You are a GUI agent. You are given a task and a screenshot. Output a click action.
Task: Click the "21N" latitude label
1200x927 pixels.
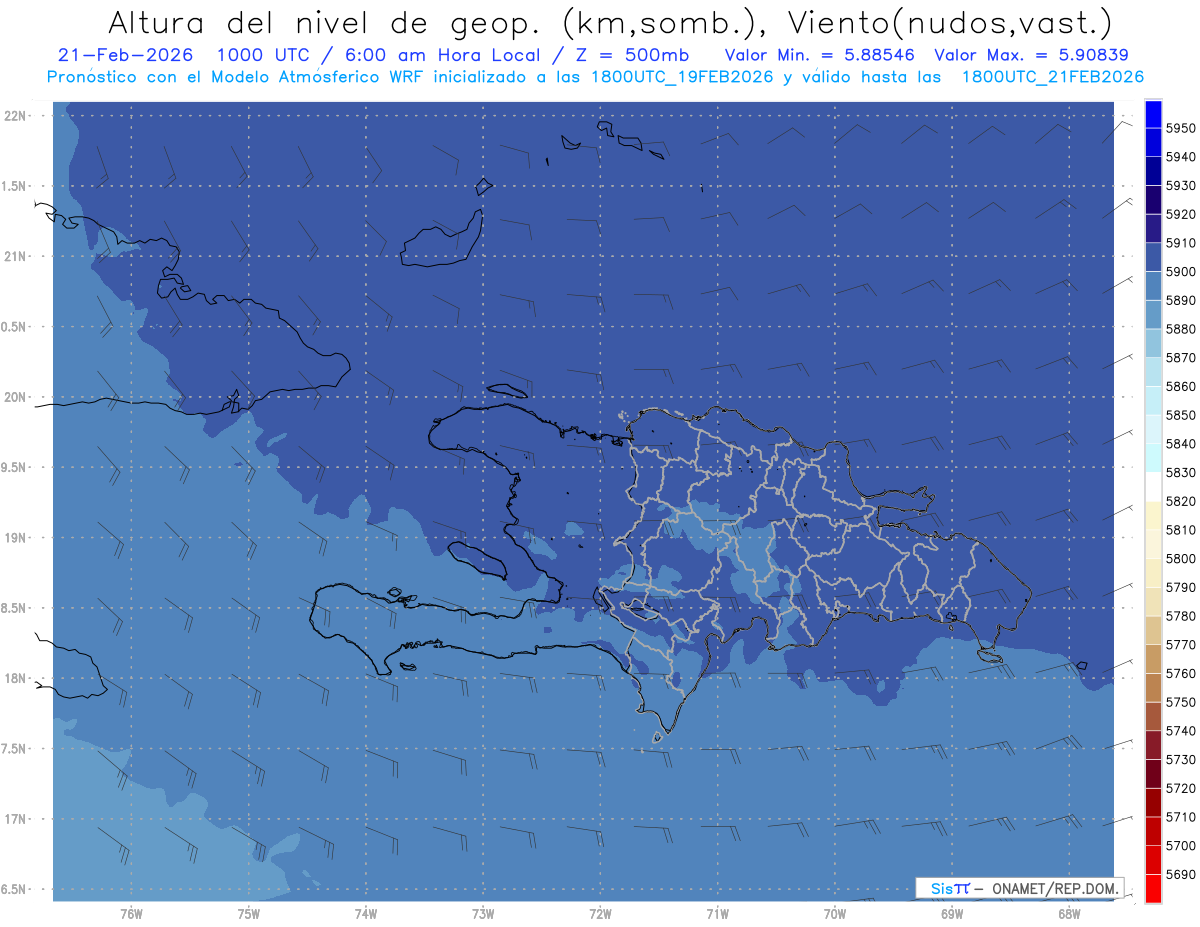pos(16,257)
